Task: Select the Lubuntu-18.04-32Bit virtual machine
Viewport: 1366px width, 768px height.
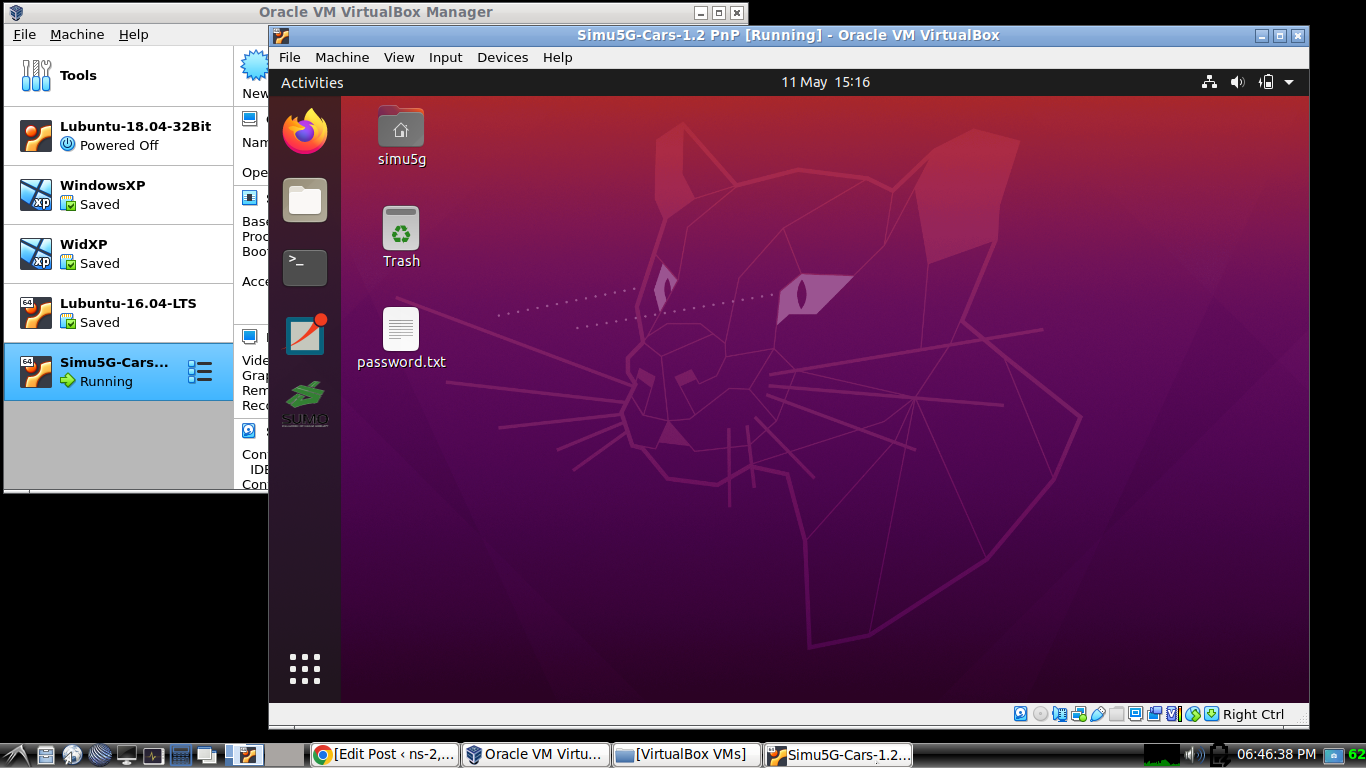Action: click(x=118, y=136)
